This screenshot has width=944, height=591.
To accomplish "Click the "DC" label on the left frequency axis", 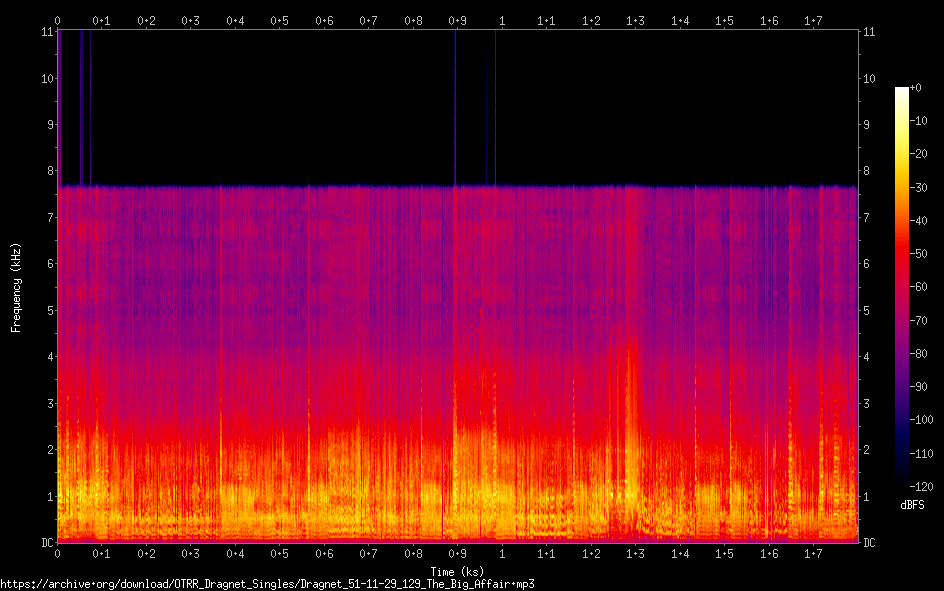I will point(46,543).
